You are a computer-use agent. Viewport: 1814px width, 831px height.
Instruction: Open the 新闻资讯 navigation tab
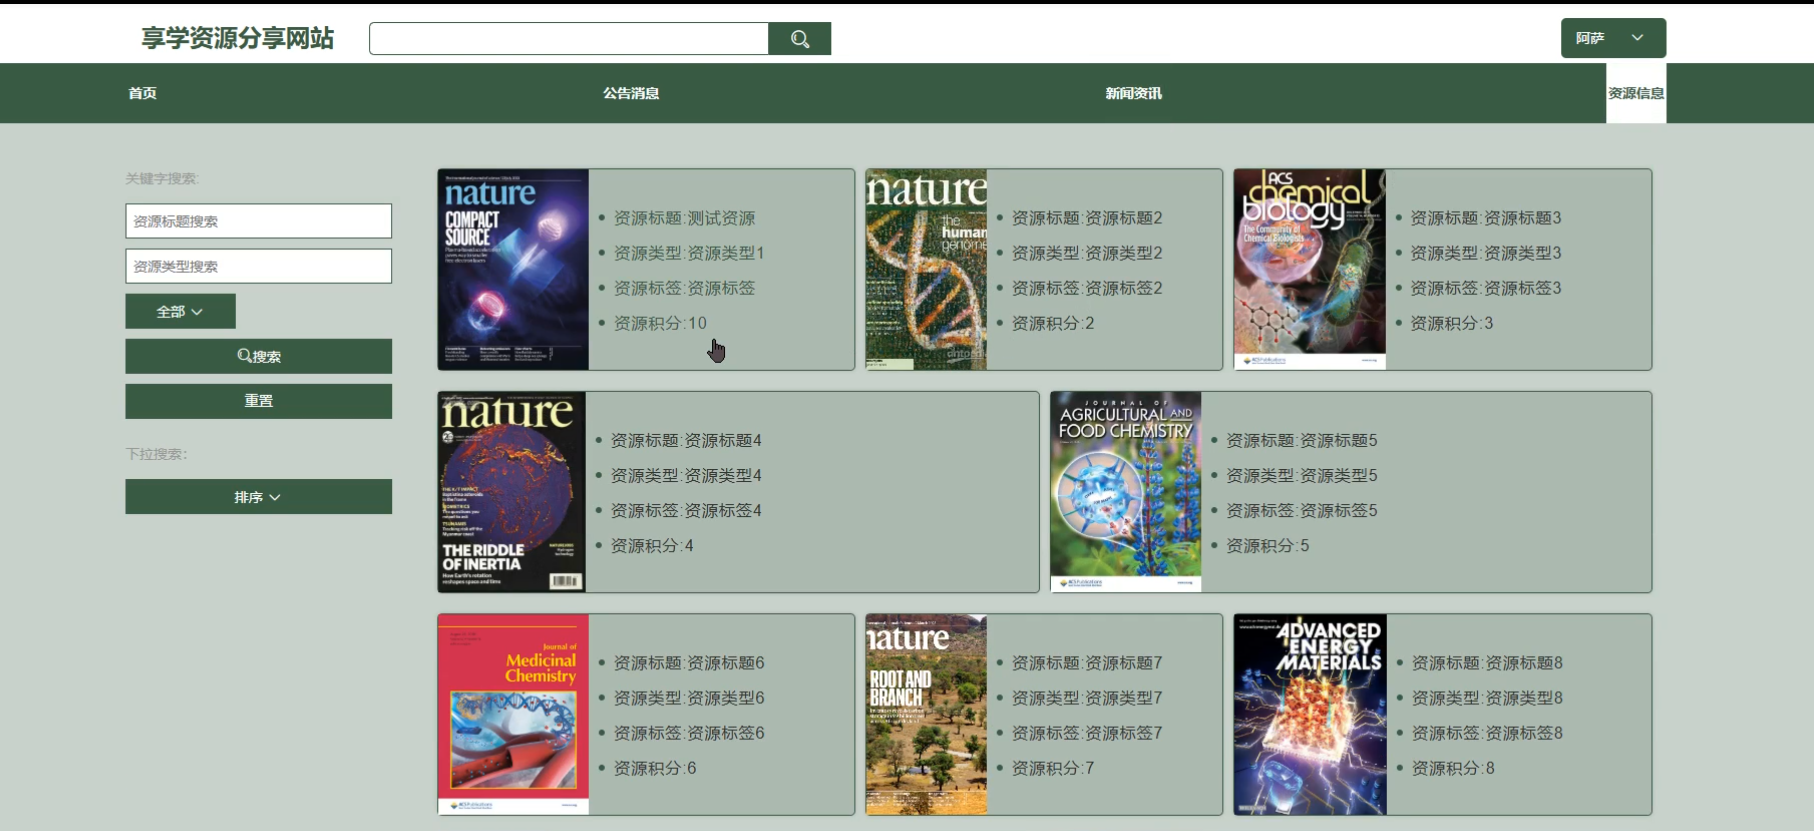pos(1133,93)
